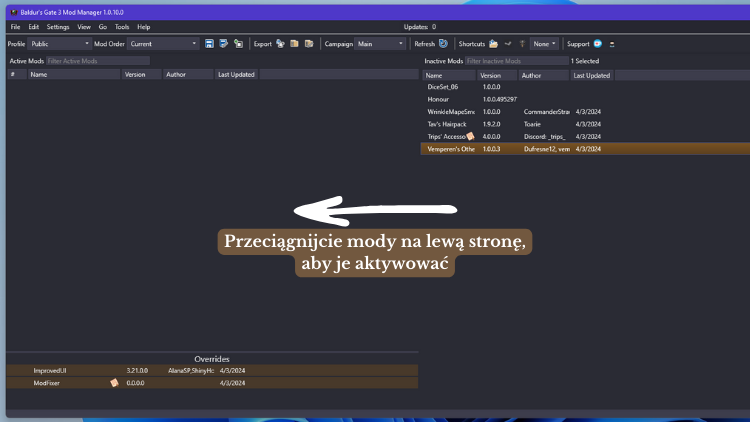Click the Support label in toolbar
Viewport: 750px width, 422px height.
[x=578, y=44]
